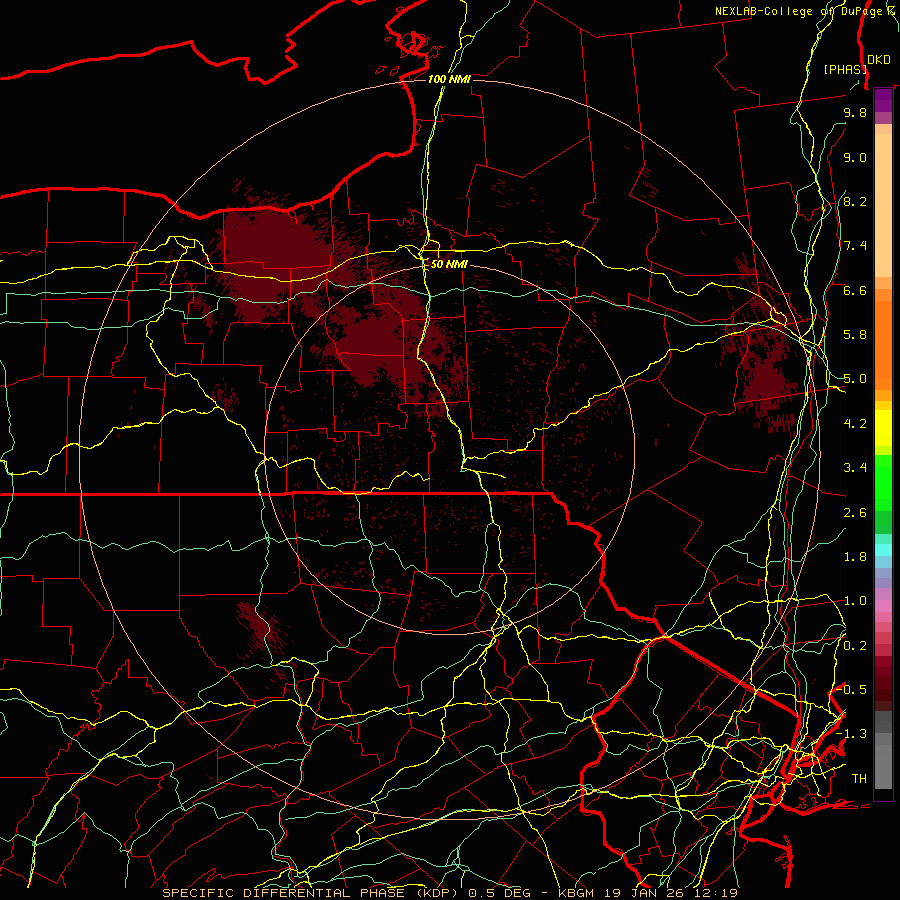Click the 1.0 legend value

(x=855, y=601)
